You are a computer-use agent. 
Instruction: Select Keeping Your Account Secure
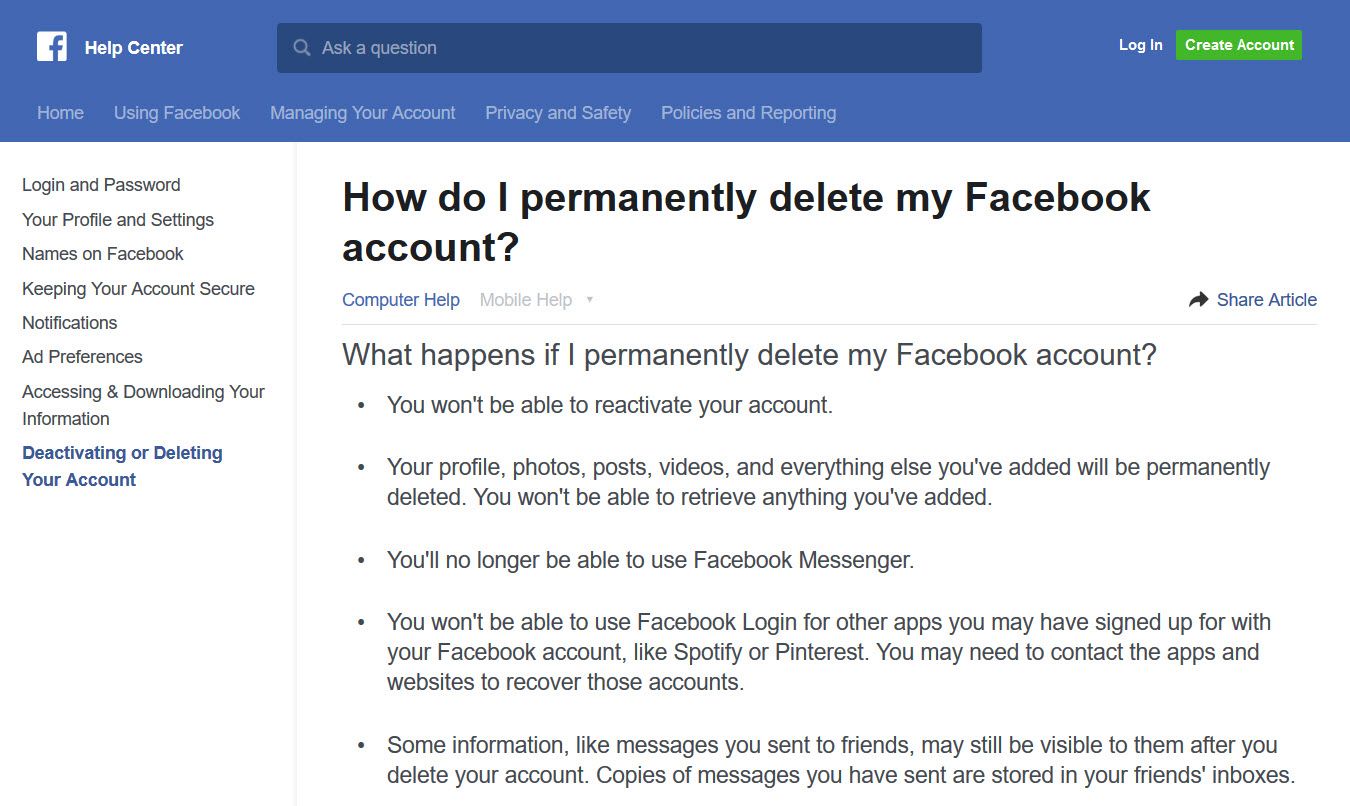138,288
